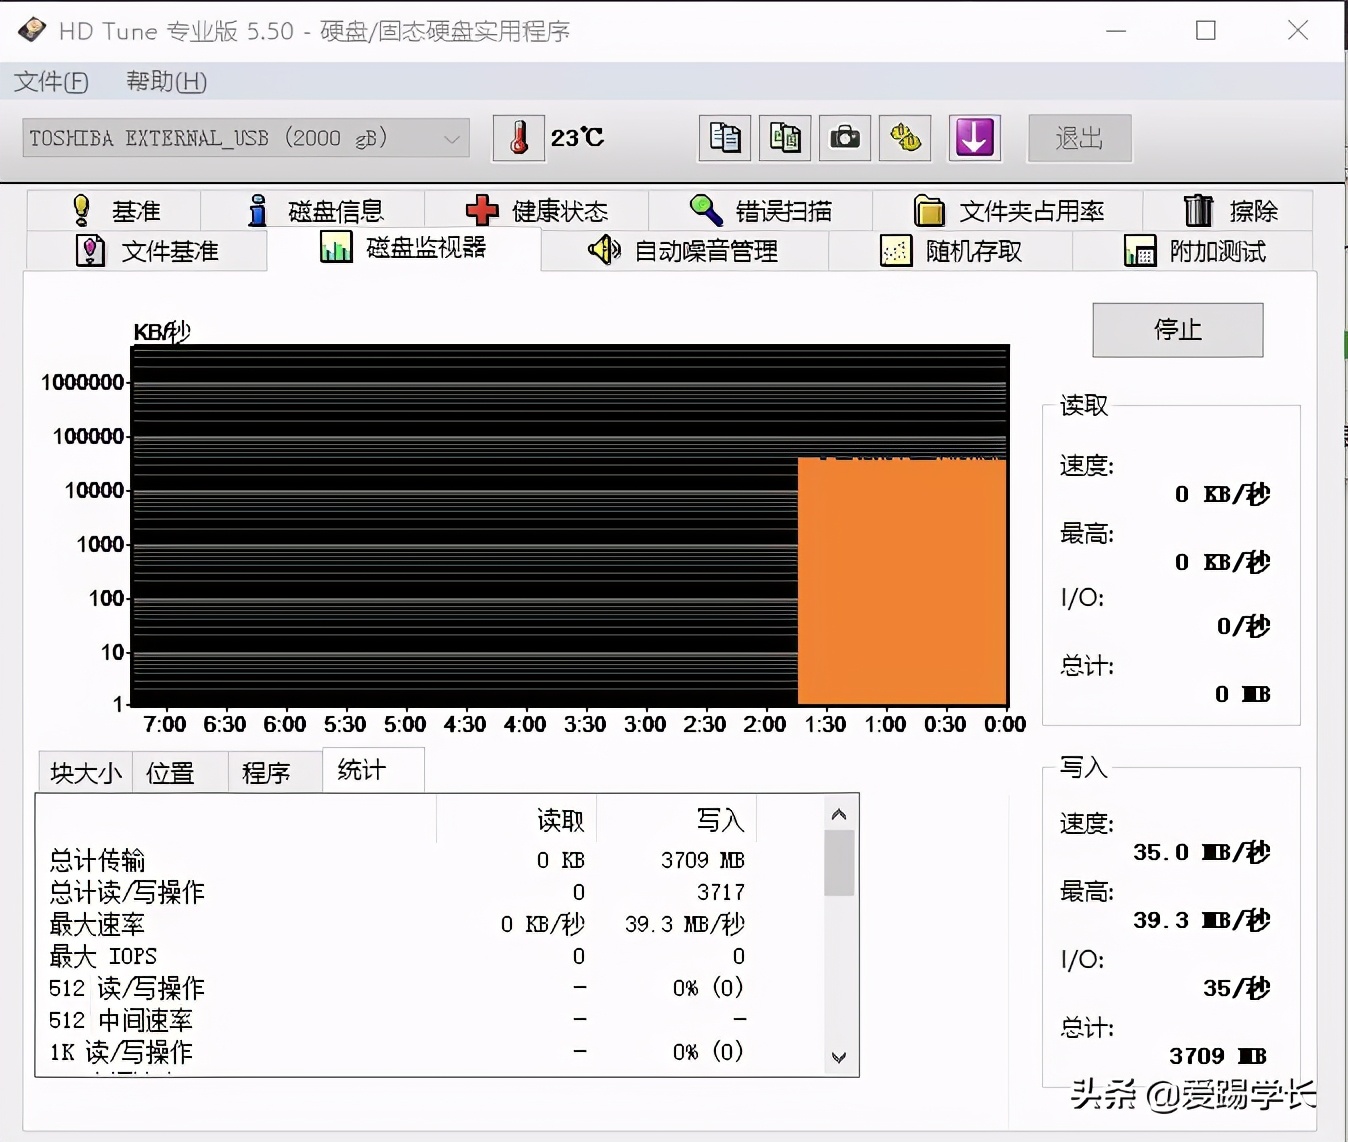
Task: Check for updates via purple download arrow icon
Action: coord(974,138)
